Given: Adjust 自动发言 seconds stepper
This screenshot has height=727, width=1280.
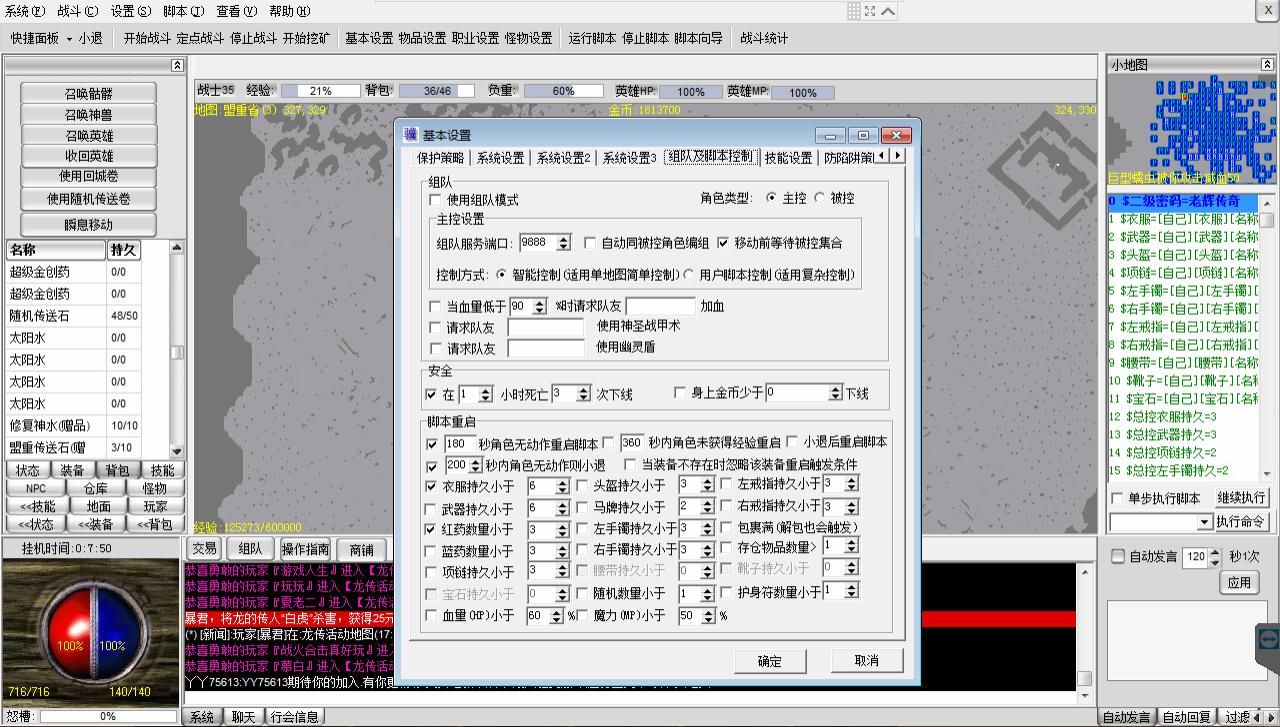Looking at the screenshot, I should [1215, 558].
